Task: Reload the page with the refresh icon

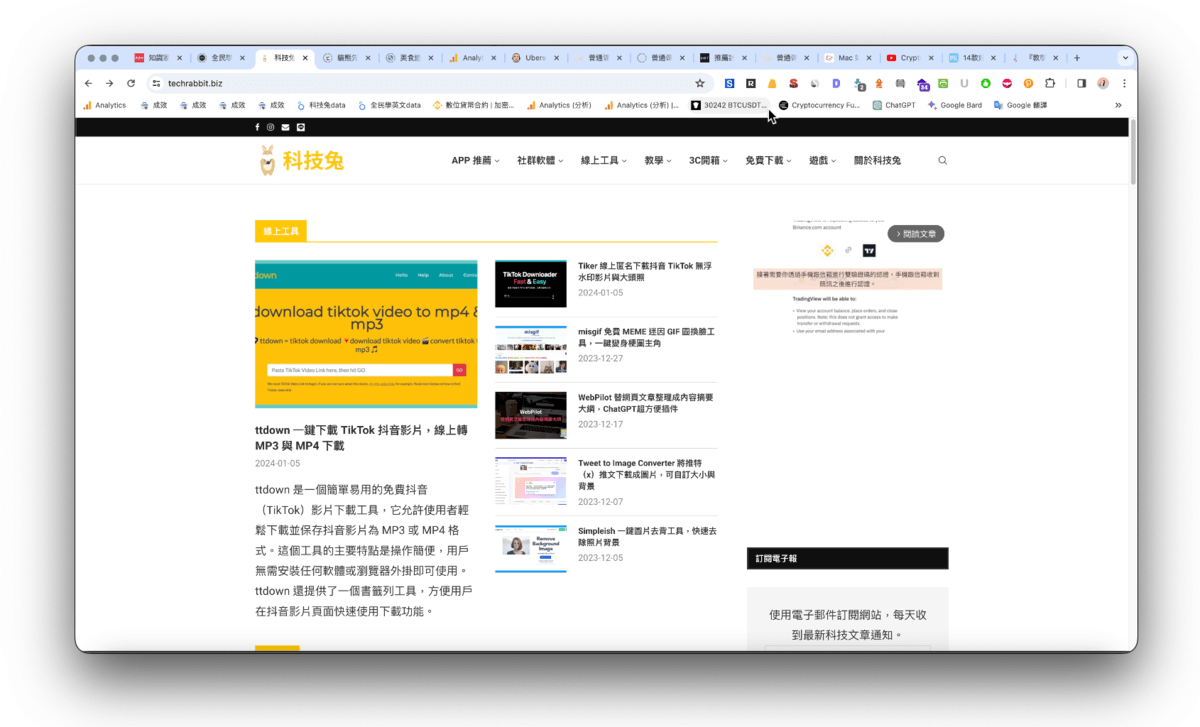Action: (x=131, y=83)
